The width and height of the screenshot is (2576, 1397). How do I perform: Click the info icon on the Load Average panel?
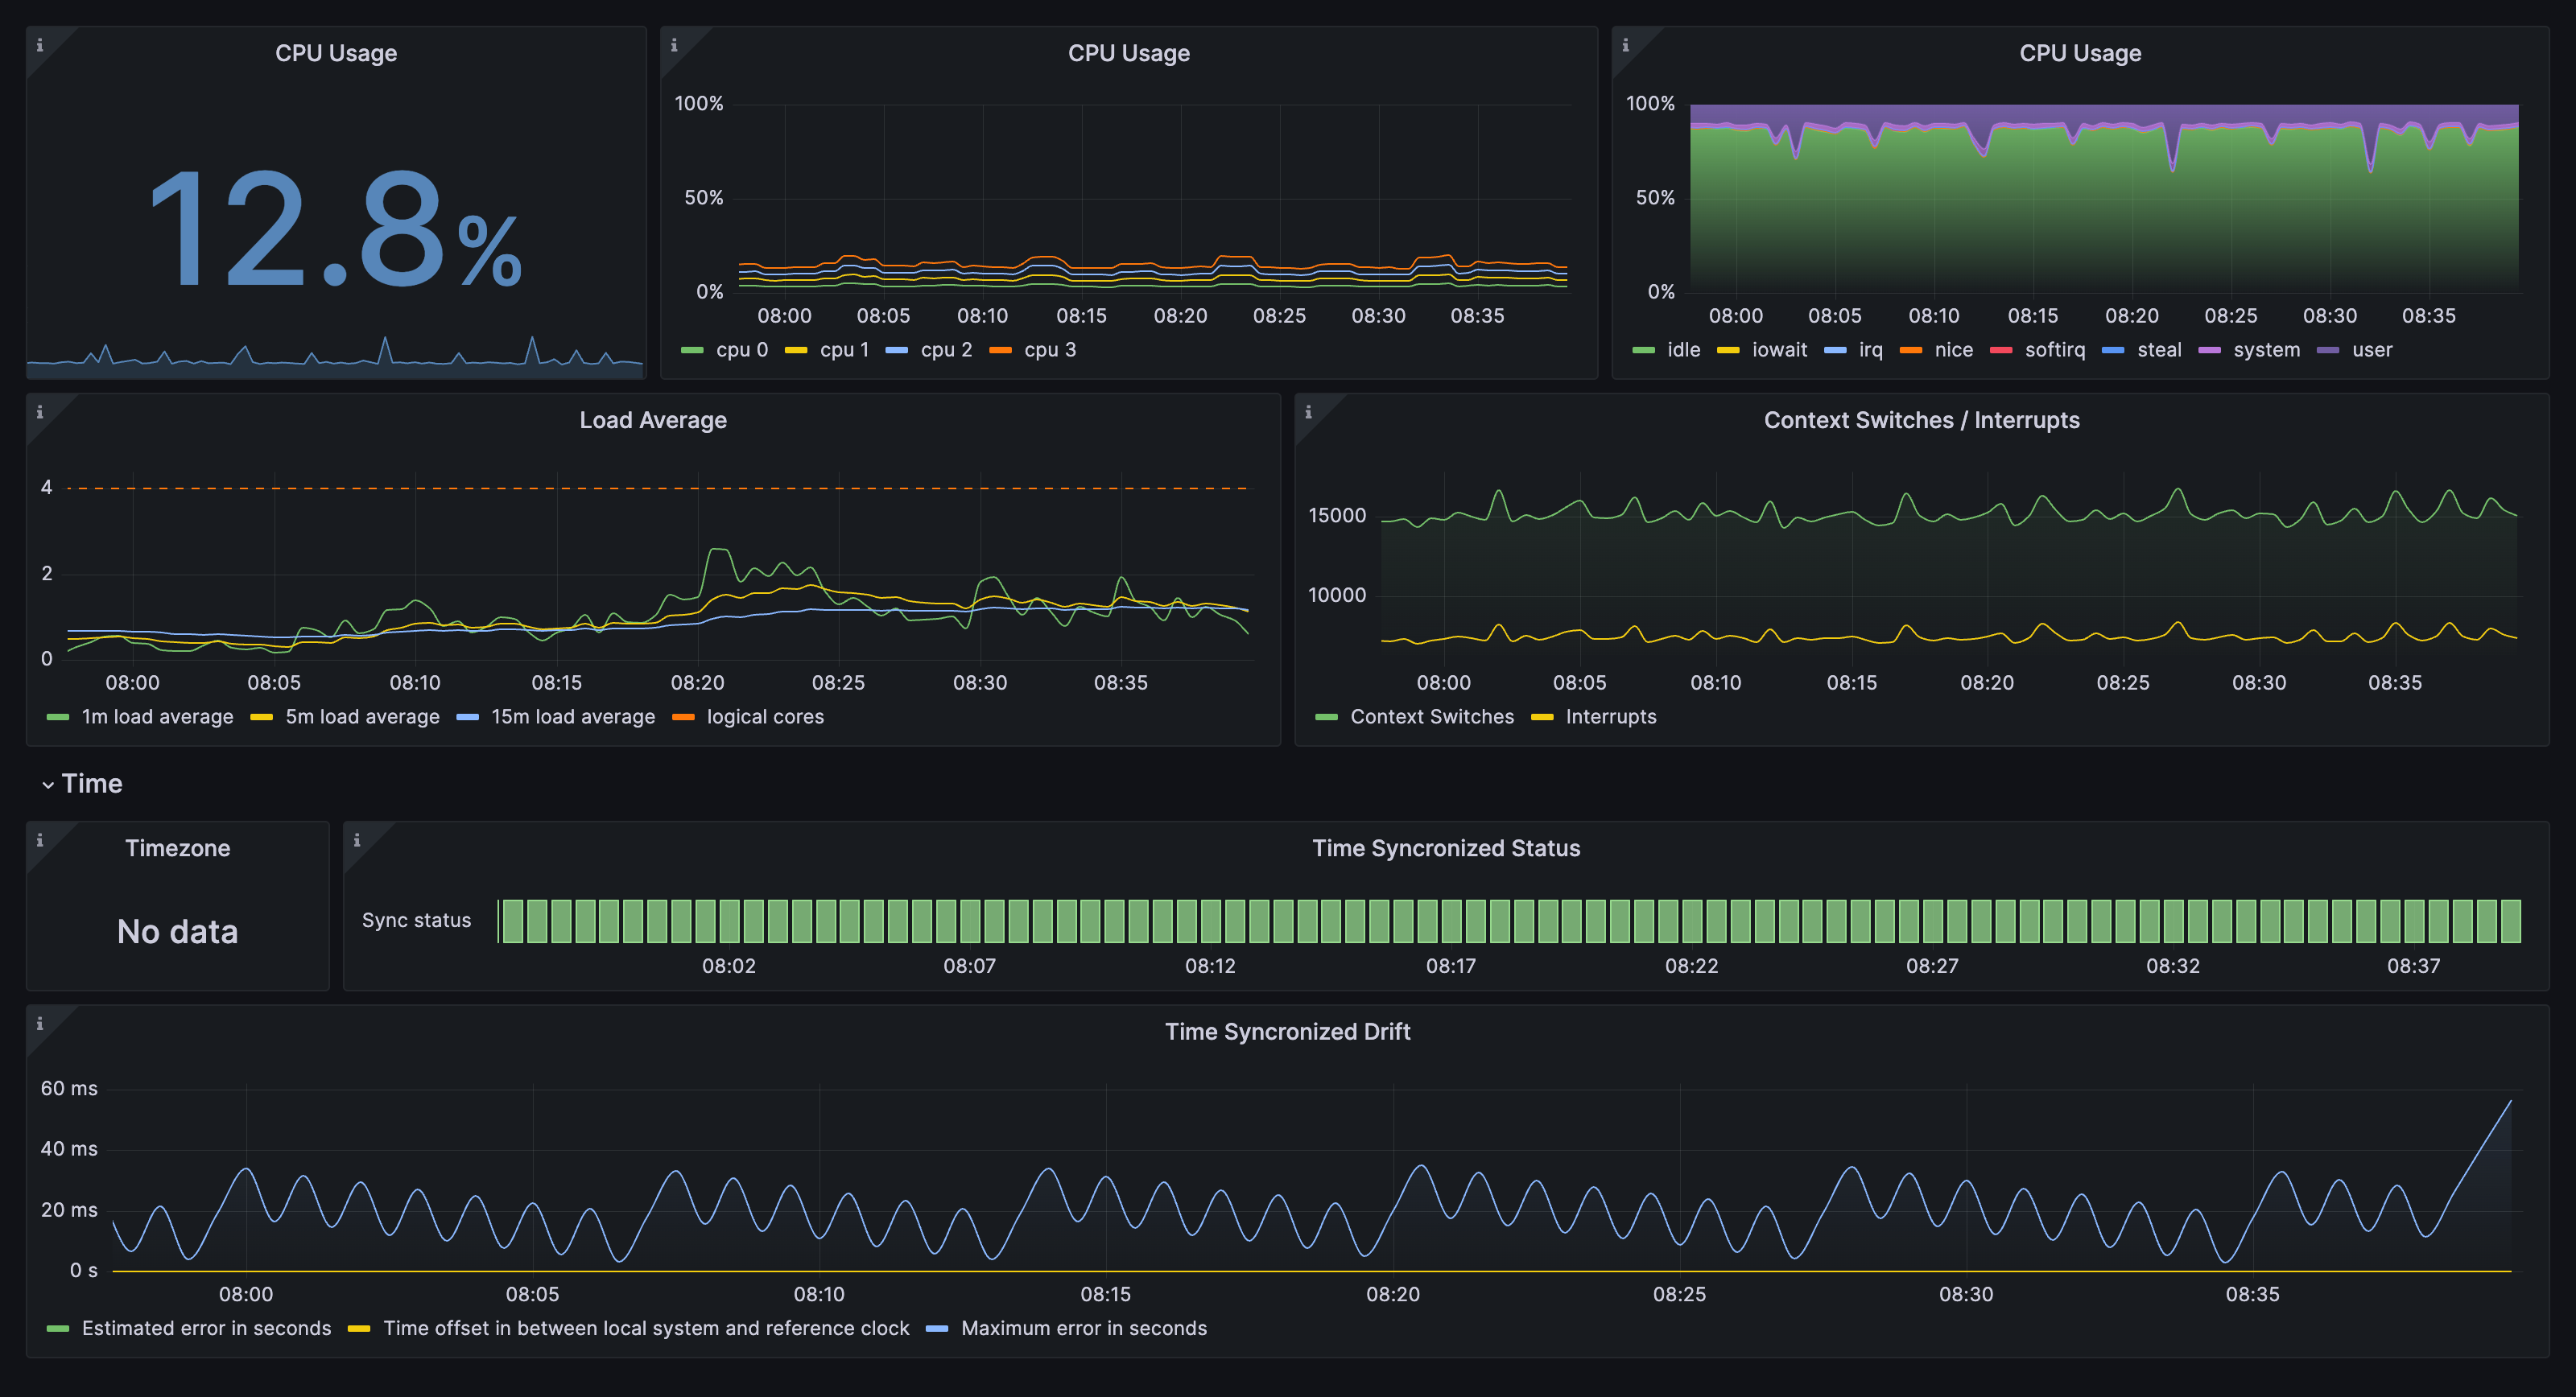40,412
